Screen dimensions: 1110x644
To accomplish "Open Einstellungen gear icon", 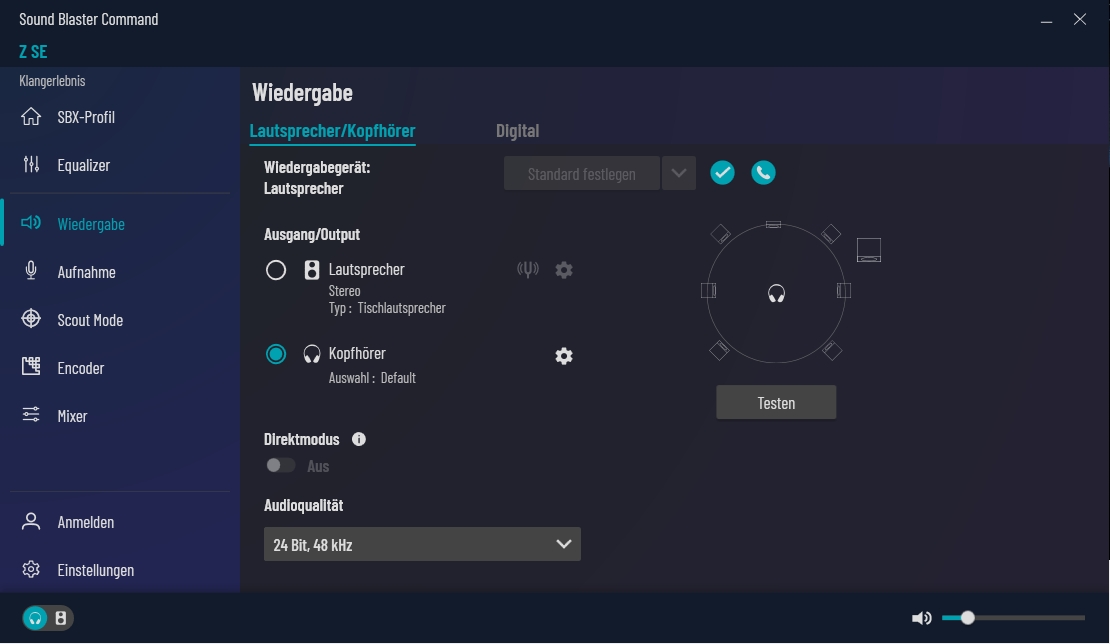I will pos(30,569).
